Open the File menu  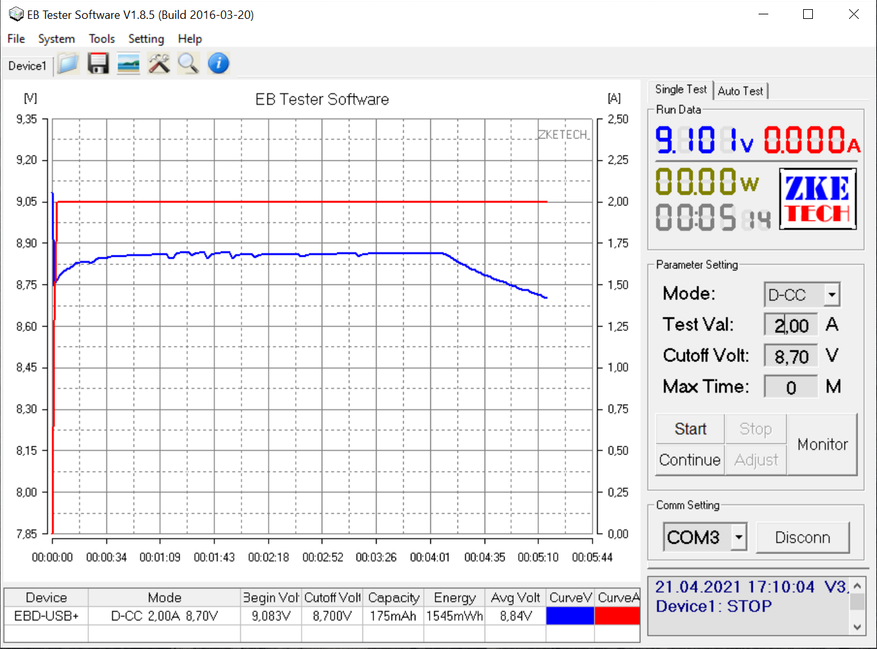pyautogui.click(x=16, y=39)
